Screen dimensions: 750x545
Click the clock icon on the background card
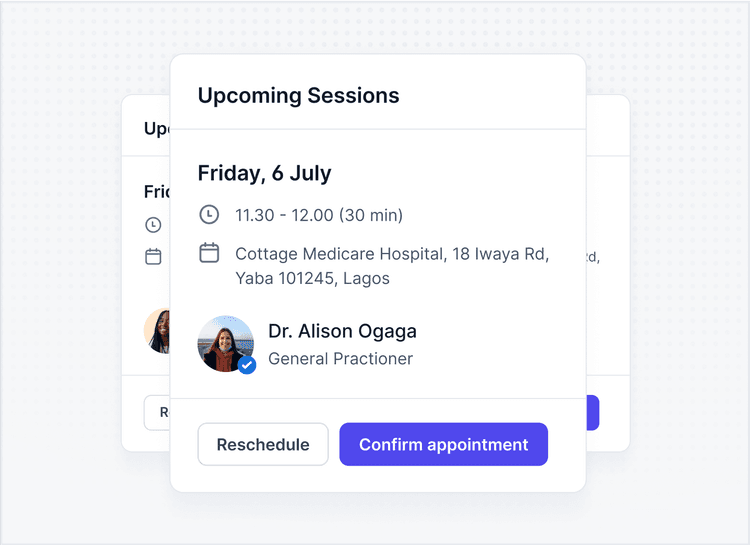[x=153, y=225]
